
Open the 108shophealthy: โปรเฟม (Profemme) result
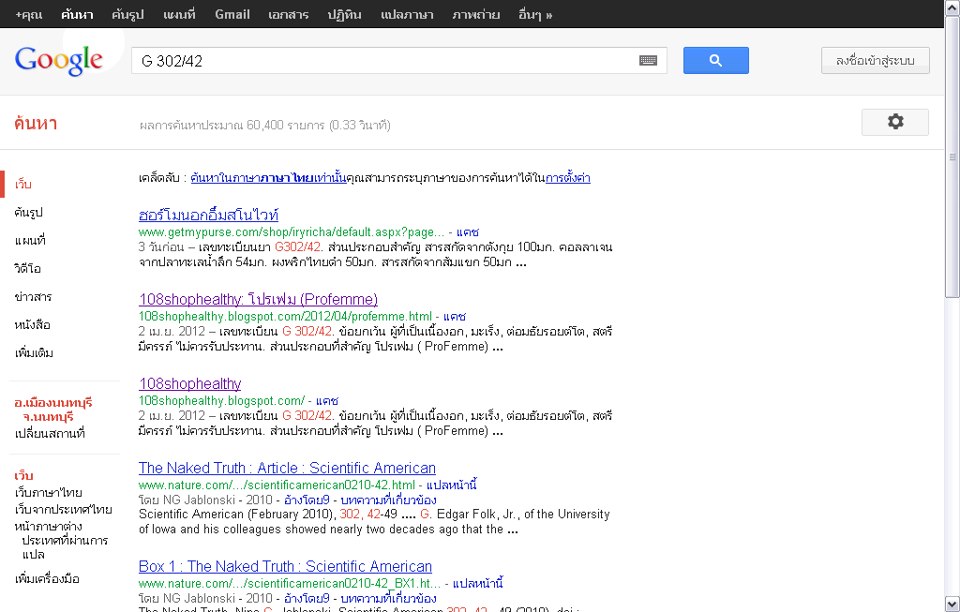258,299
